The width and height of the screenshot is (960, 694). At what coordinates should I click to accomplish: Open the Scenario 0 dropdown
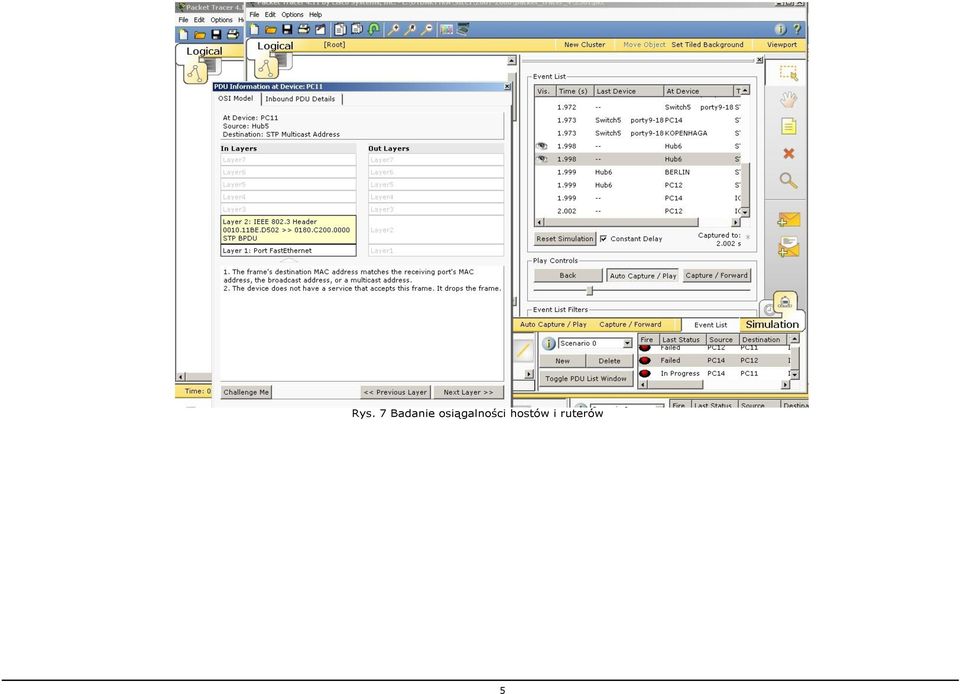[627, 344]
